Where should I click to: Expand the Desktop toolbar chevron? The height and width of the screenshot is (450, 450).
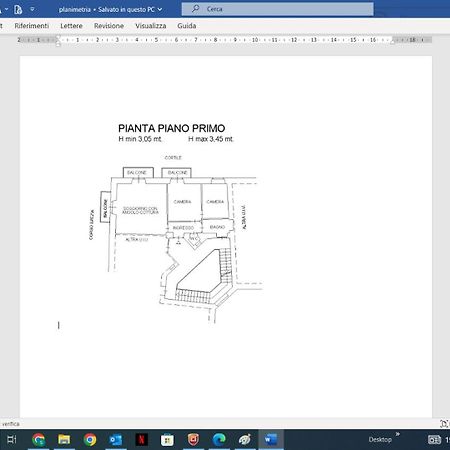point(398,434)
